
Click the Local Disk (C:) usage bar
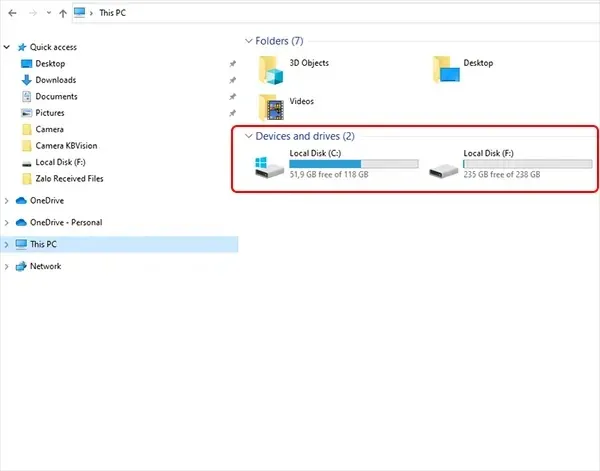pyautogui.click(x=353, y=163)
